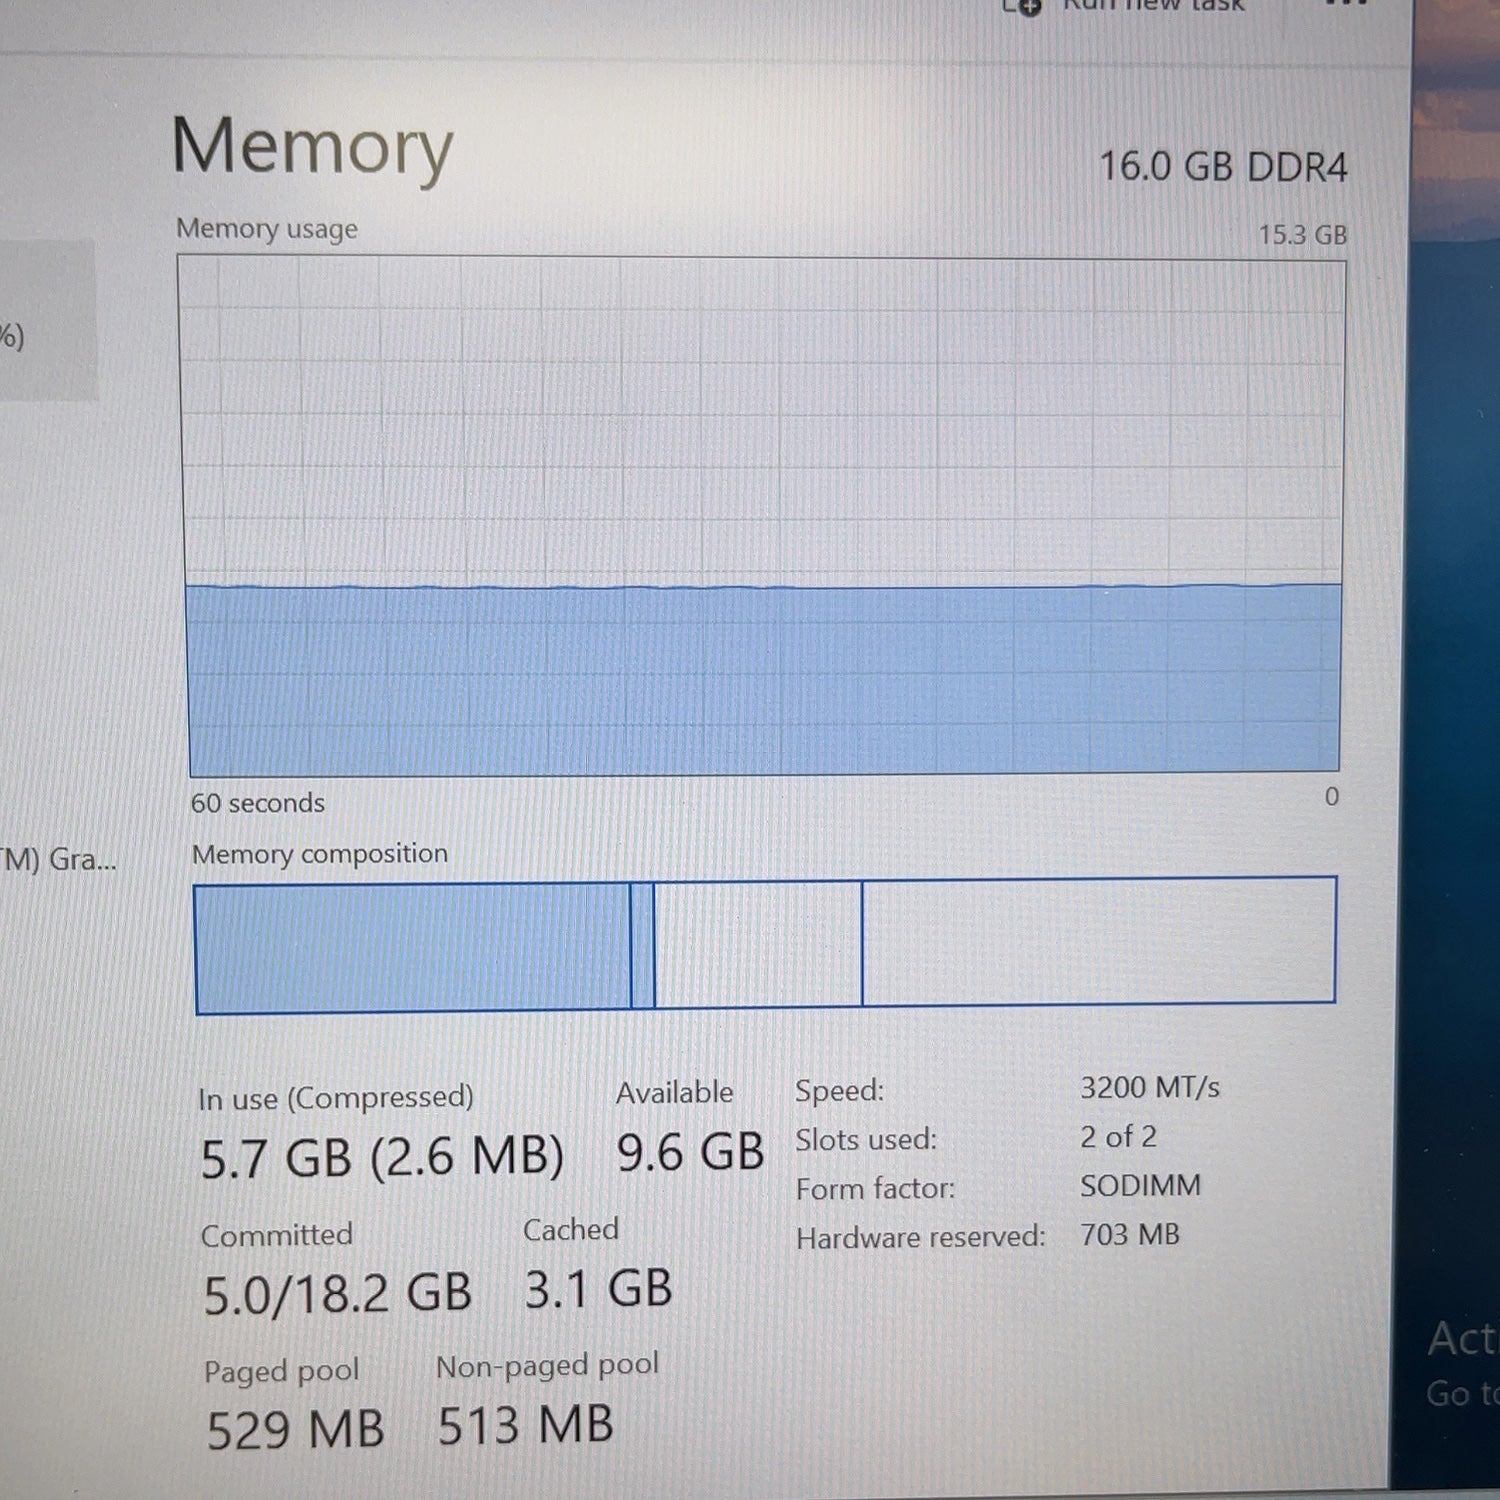Screen dimensions: 1500x1500
Task: Click the Form factor: label
Action: tap(875, 1188)
